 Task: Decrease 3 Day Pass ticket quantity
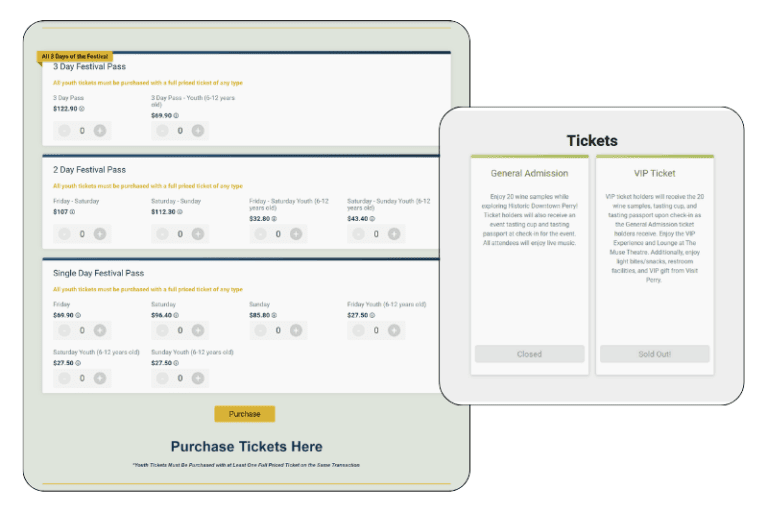point(65,130)
